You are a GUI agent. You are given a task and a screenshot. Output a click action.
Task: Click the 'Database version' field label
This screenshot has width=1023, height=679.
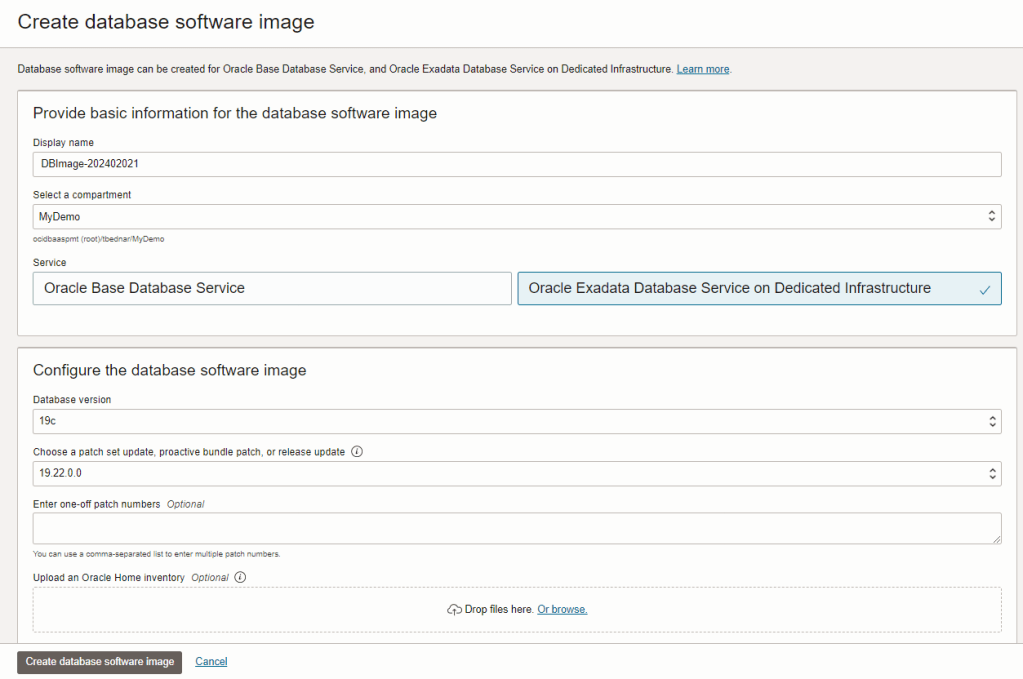(72, 399)
